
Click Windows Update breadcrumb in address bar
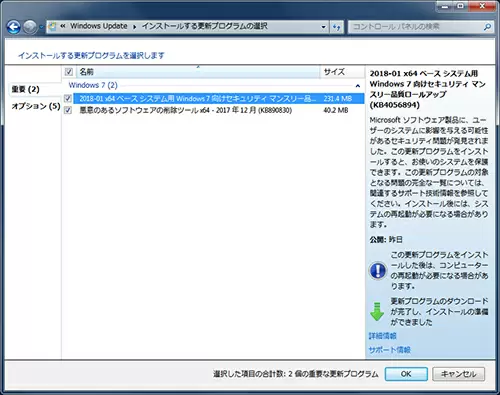point(99,26)
